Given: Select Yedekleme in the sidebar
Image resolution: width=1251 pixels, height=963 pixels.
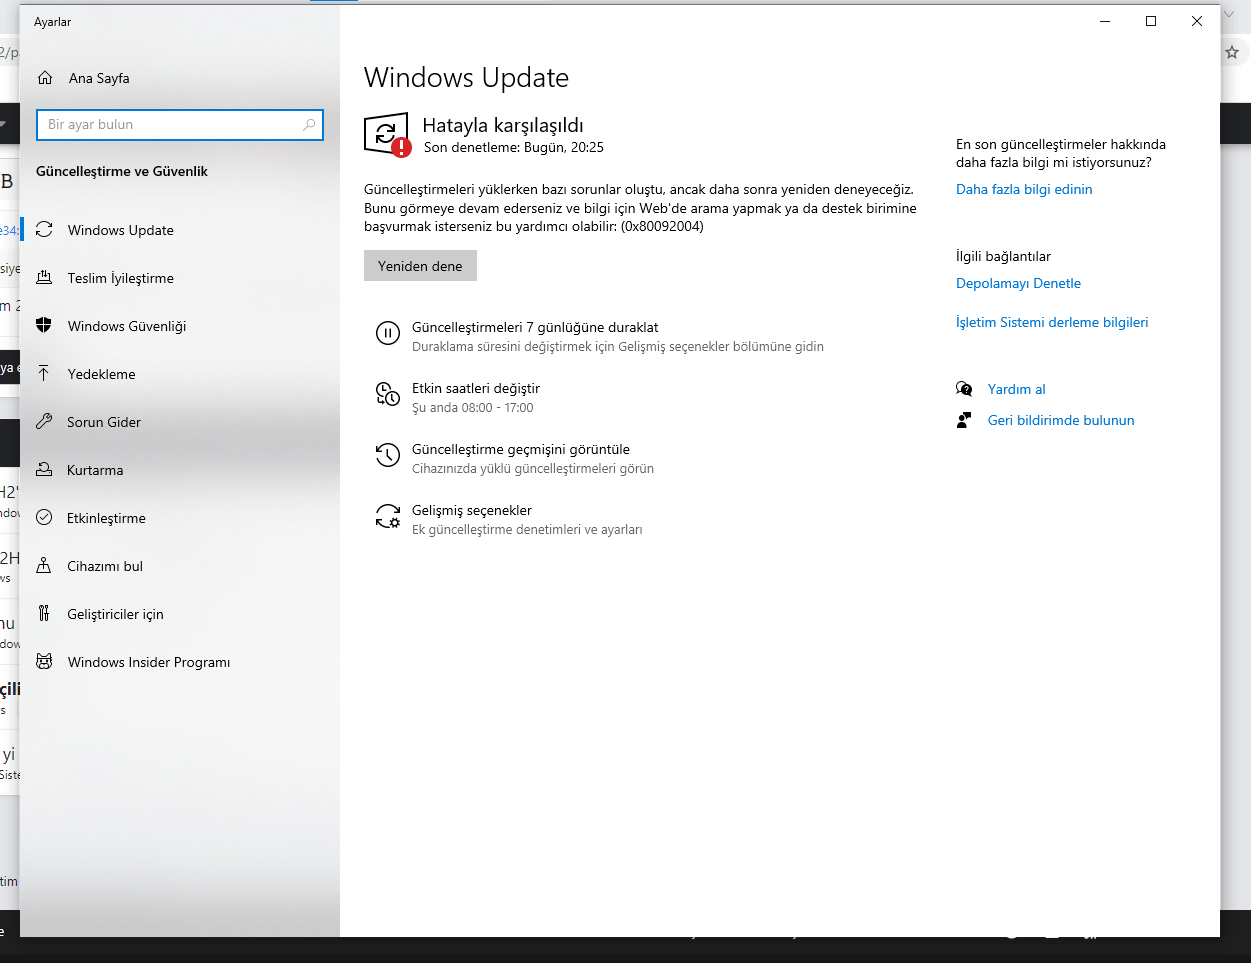Looking at the screenshot, I should coord(180,374).
